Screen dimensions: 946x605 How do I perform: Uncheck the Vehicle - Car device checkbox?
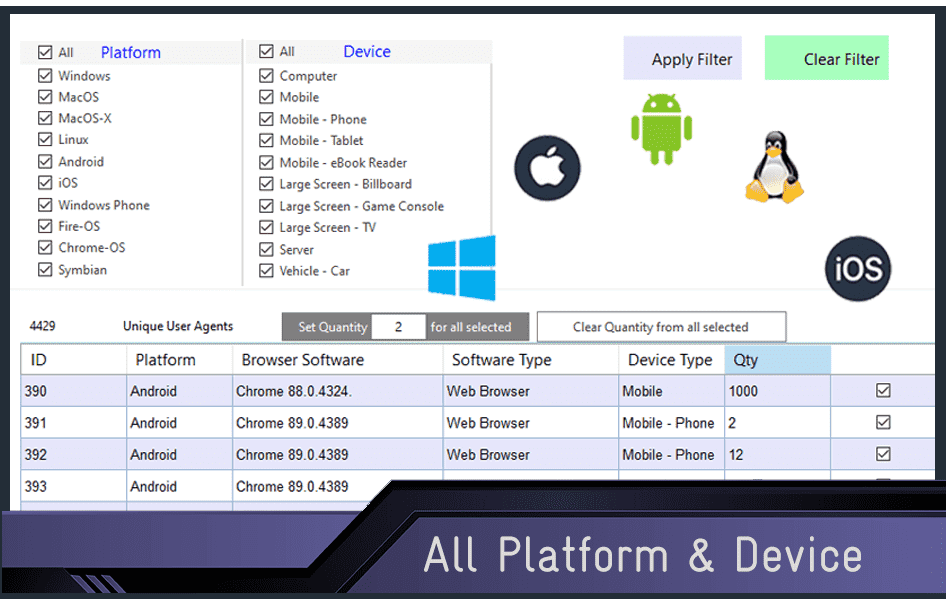pyautogui.click(x=266, y=271)
